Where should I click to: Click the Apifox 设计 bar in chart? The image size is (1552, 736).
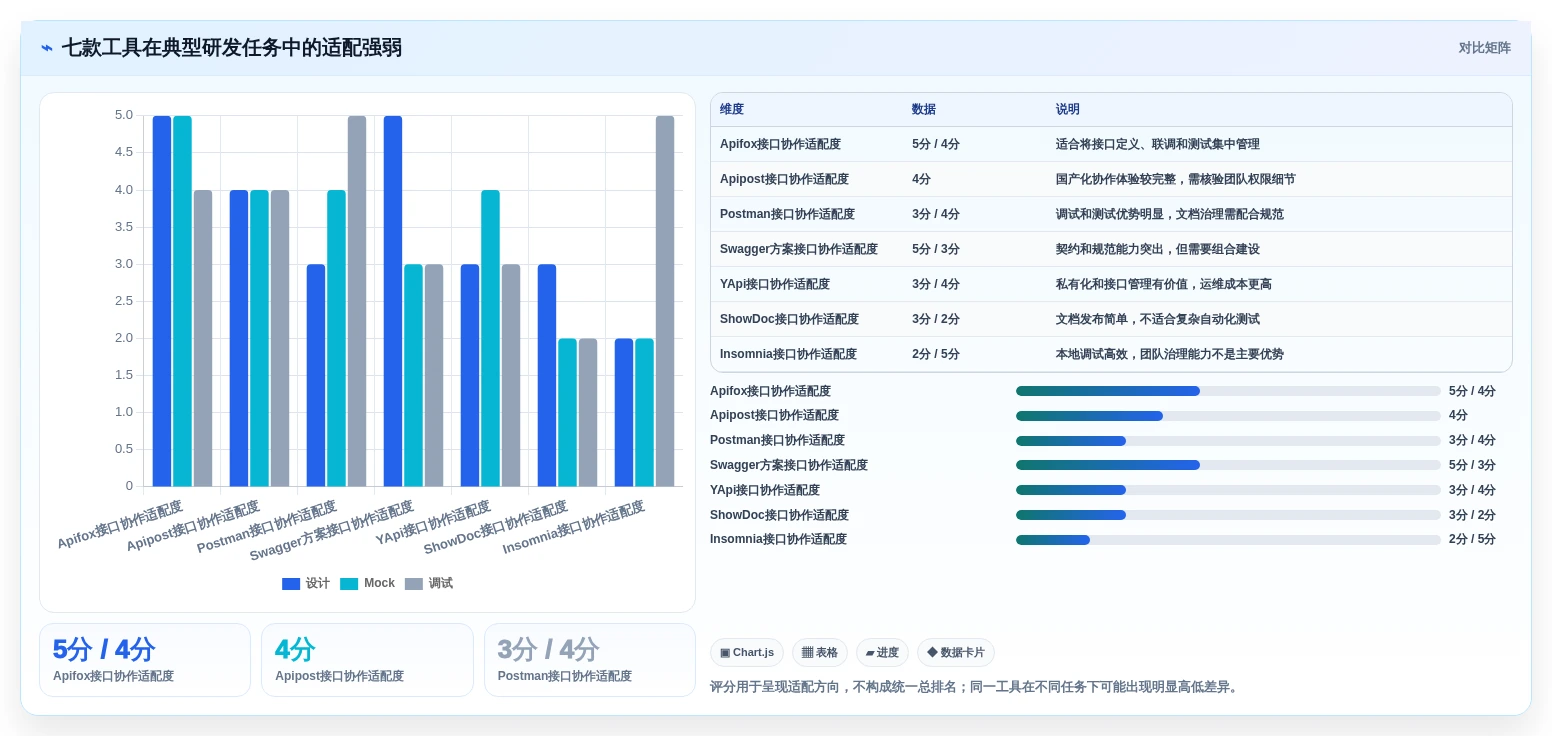[x=162, y=301]
